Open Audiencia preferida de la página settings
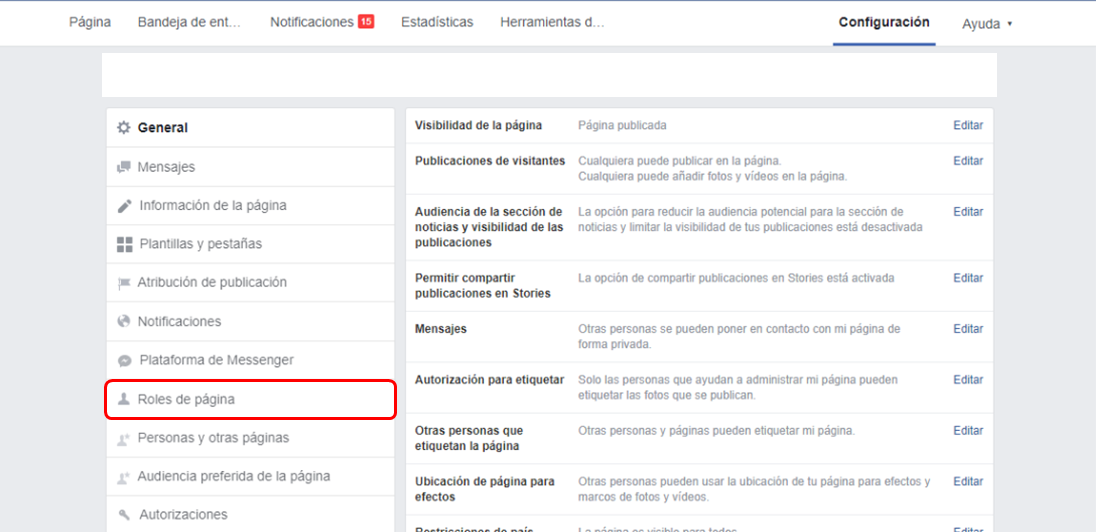Viewport: 1096px width, 532px height. (x=251, y=477)
